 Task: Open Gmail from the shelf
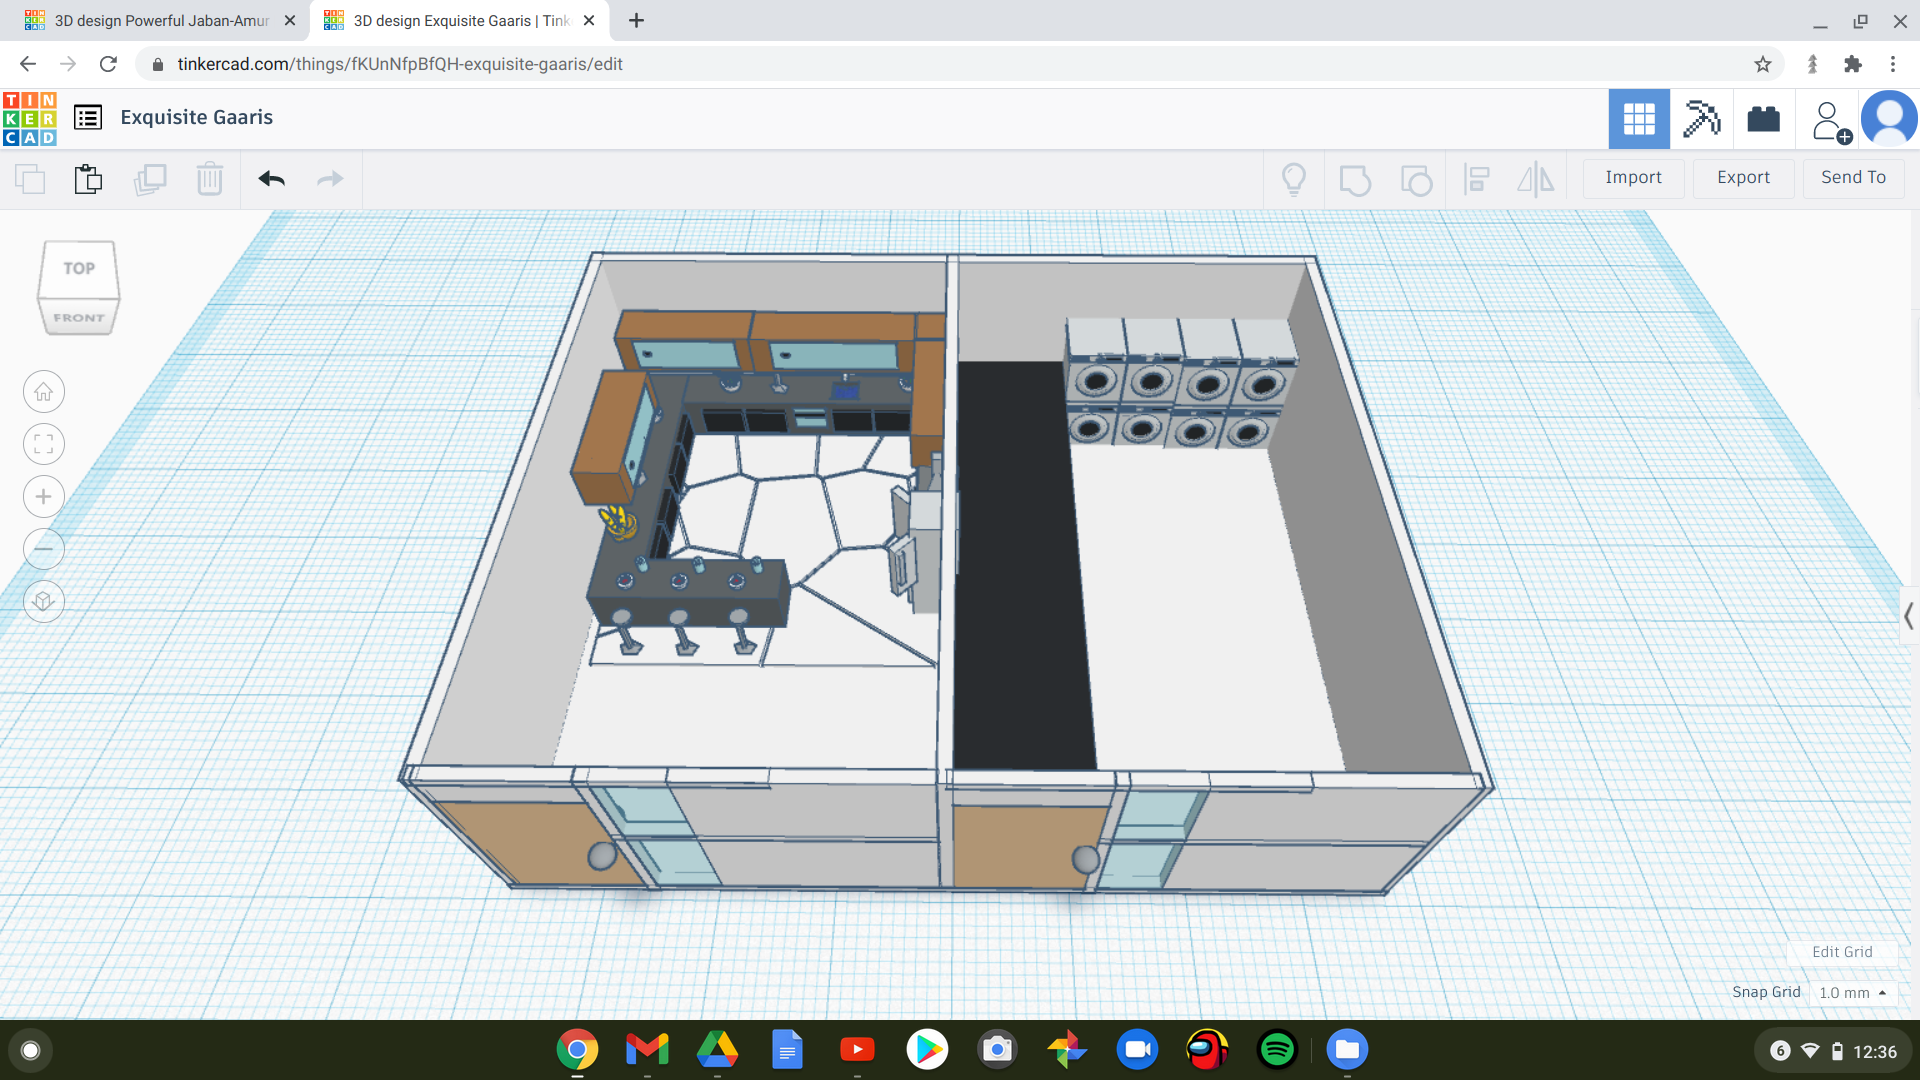647,1049
